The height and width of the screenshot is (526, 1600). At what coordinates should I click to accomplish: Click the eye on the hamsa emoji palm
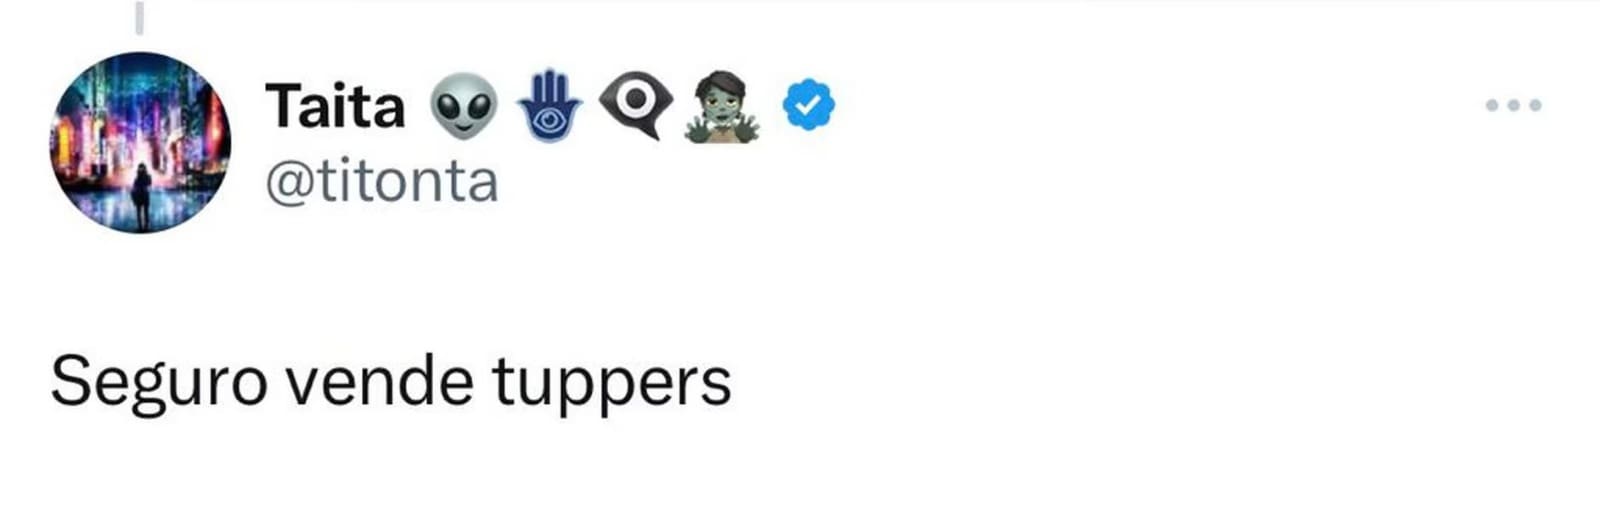click(549, 119)
